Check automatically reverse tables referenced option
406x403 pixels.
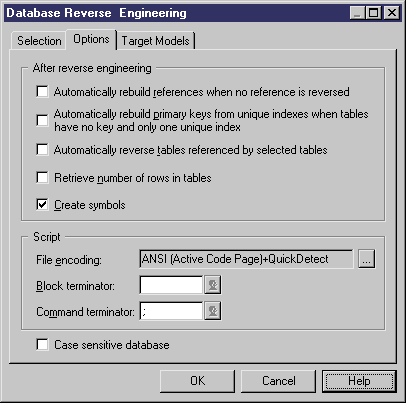[42, 150]
